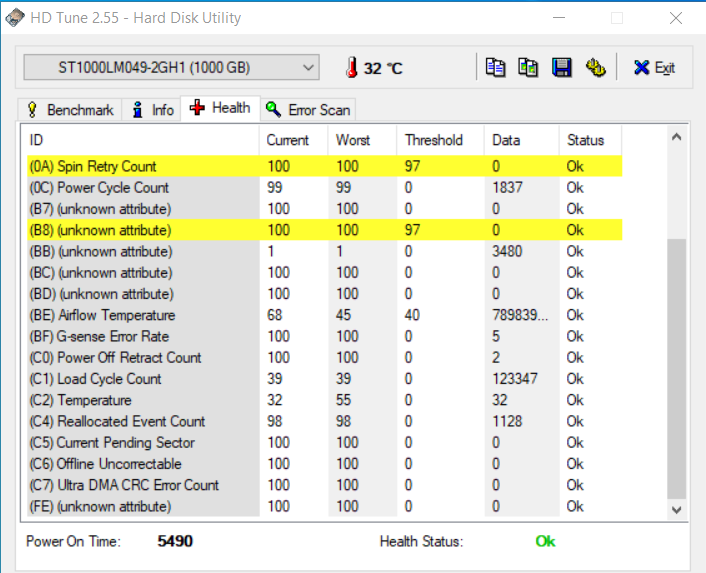Select the (BD) unknown attribute row
Screen dimensions: 706x573
coord(325,294)
